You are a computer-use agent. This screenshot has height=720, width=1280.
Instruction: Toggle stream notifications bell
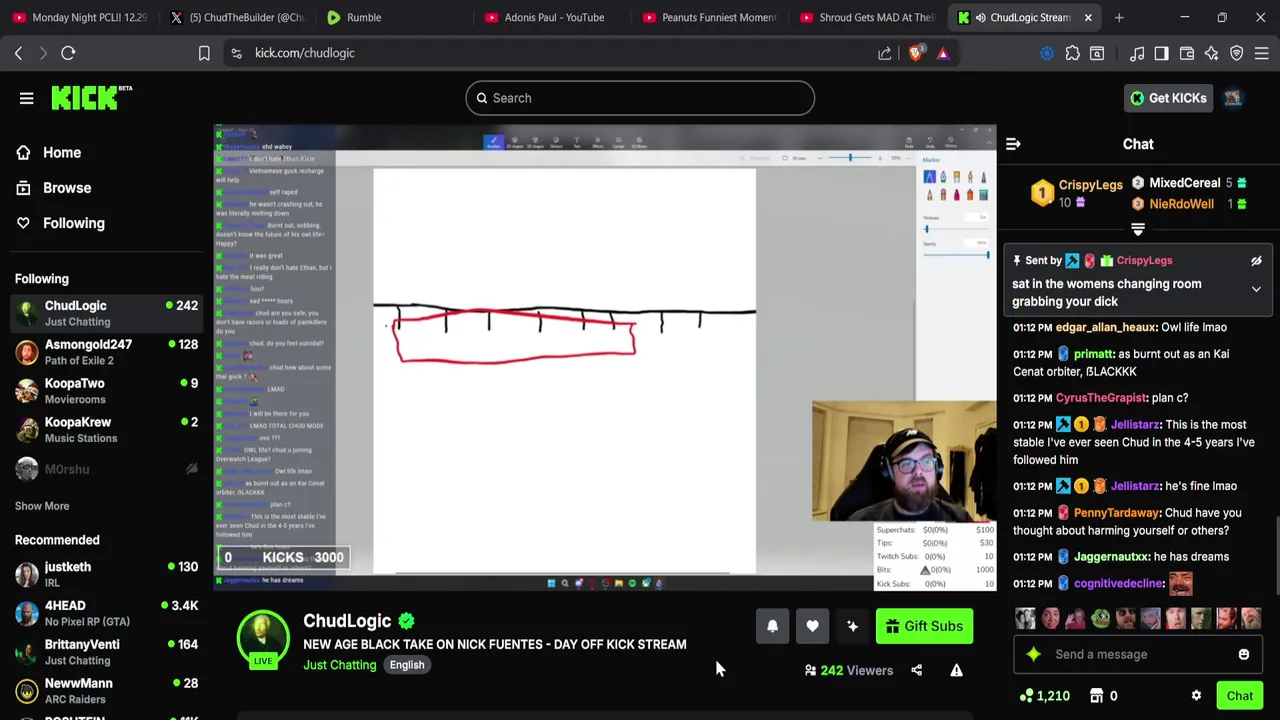coord(772,626)
